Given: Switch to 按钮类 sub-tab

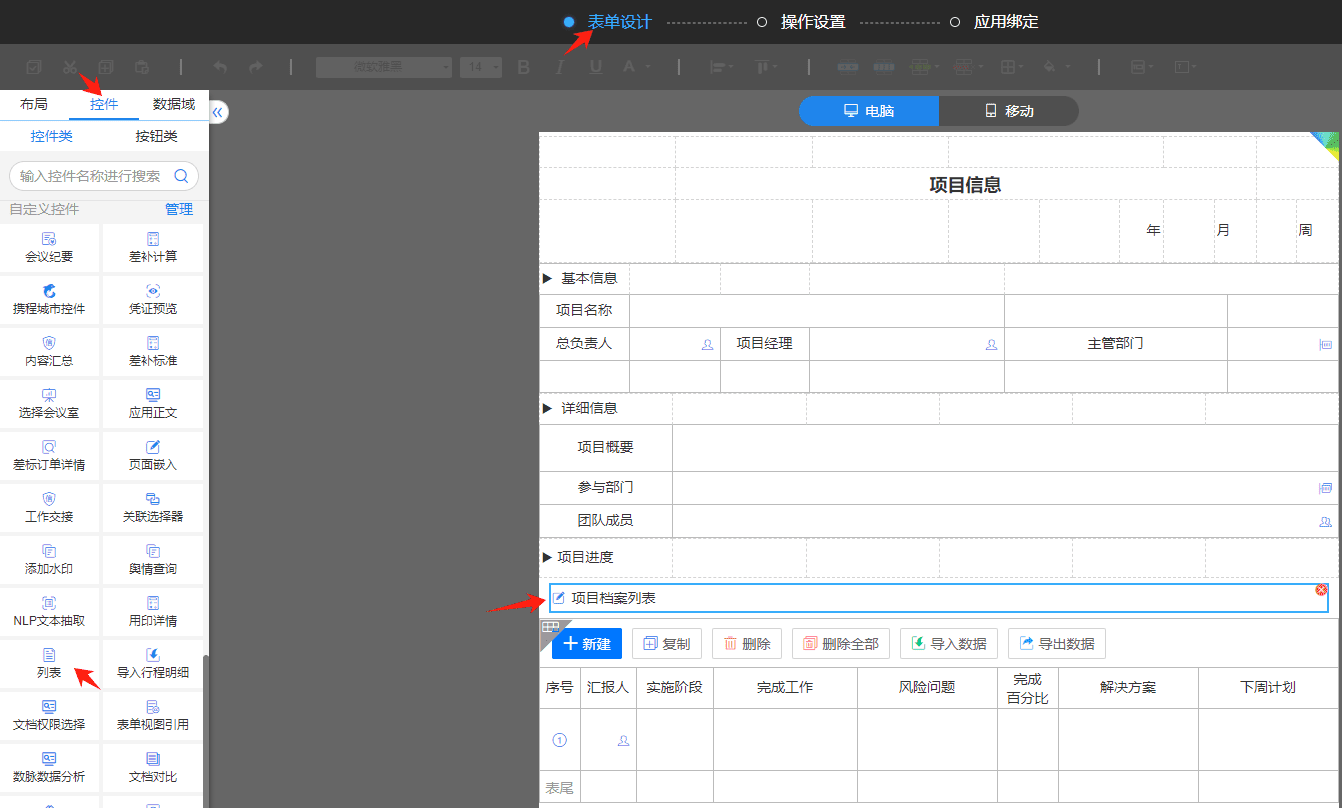Looking at the screenshot, I should click(157, 136).
